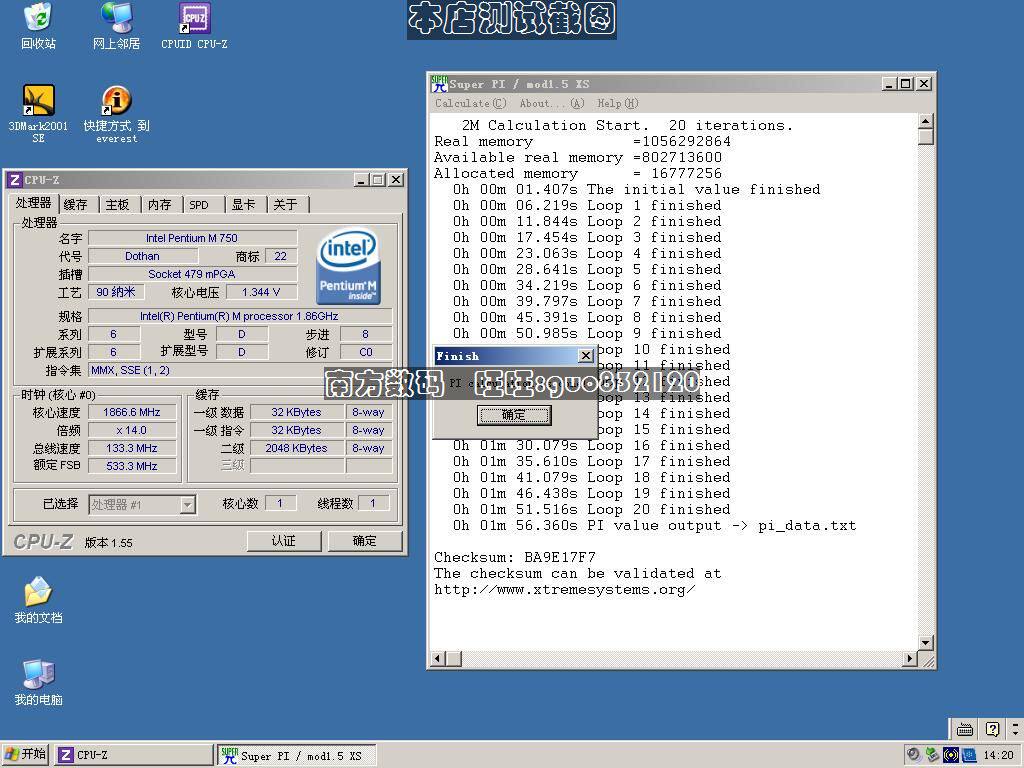Click the CPU-Z title bar Z icon
Screen dimensions: 1024x768
(15, 180)
